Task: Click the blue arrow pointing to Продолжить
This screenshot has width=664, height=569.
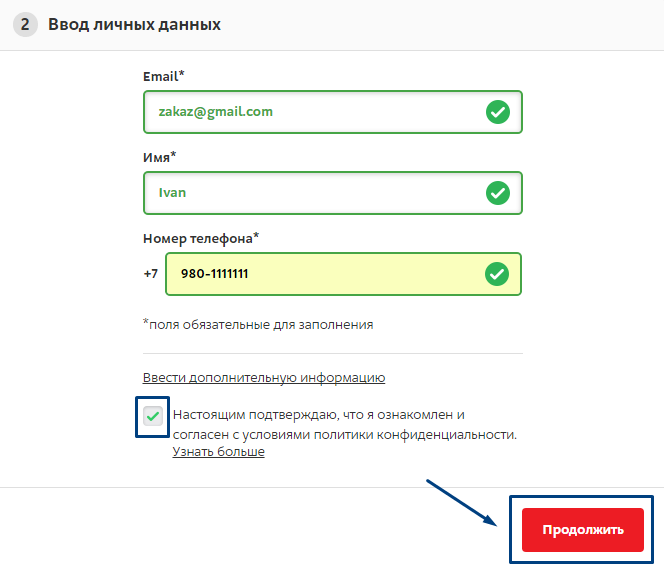Action: pos(462,503)
